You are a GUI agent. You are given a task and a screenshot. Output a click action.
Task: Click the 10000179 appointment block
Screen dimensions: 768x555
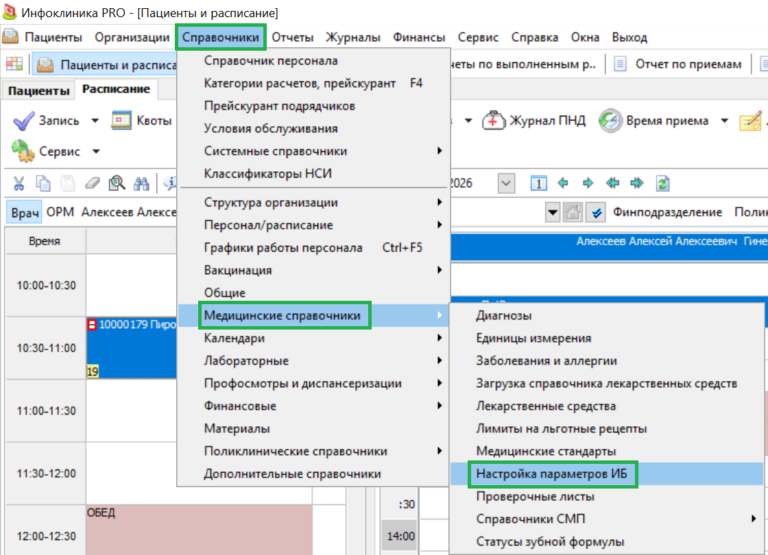pyautogui.click(x=132, y=348)
